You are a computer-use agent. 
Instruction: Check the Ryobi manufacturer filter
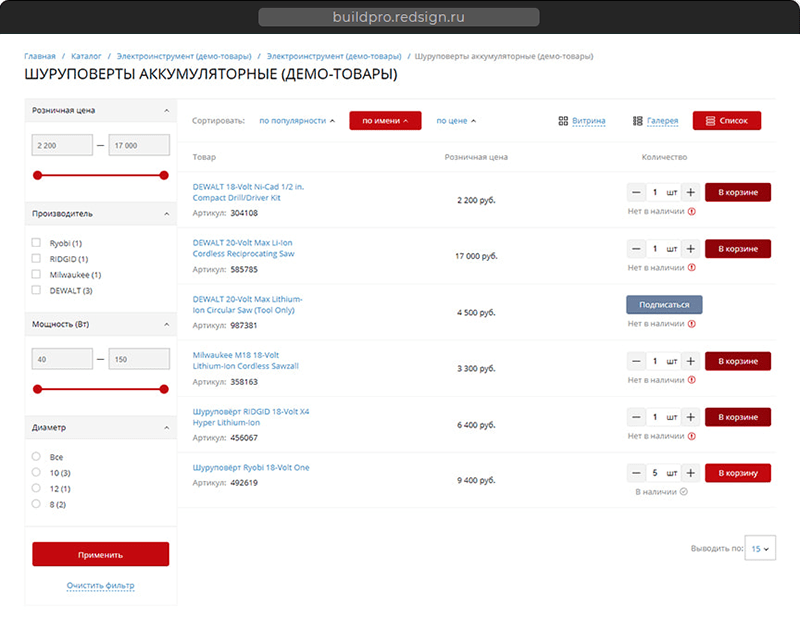[x=36, y=242]
